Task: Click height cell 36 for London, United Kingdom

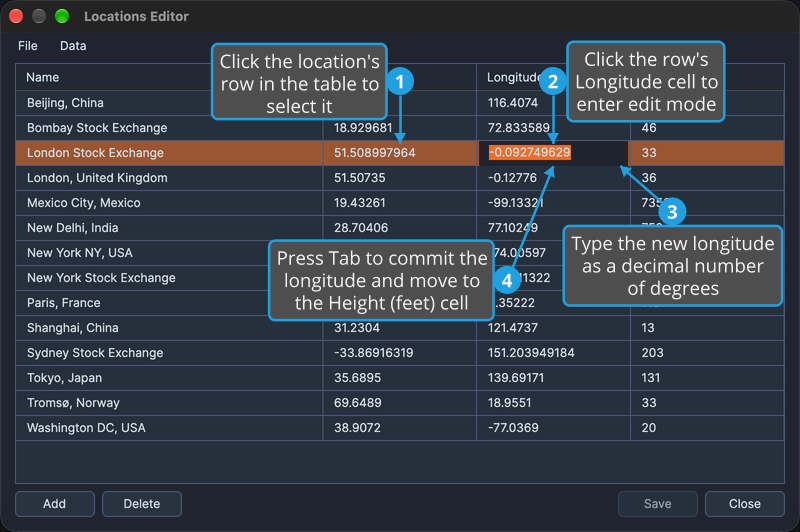Action: (707, 178)
